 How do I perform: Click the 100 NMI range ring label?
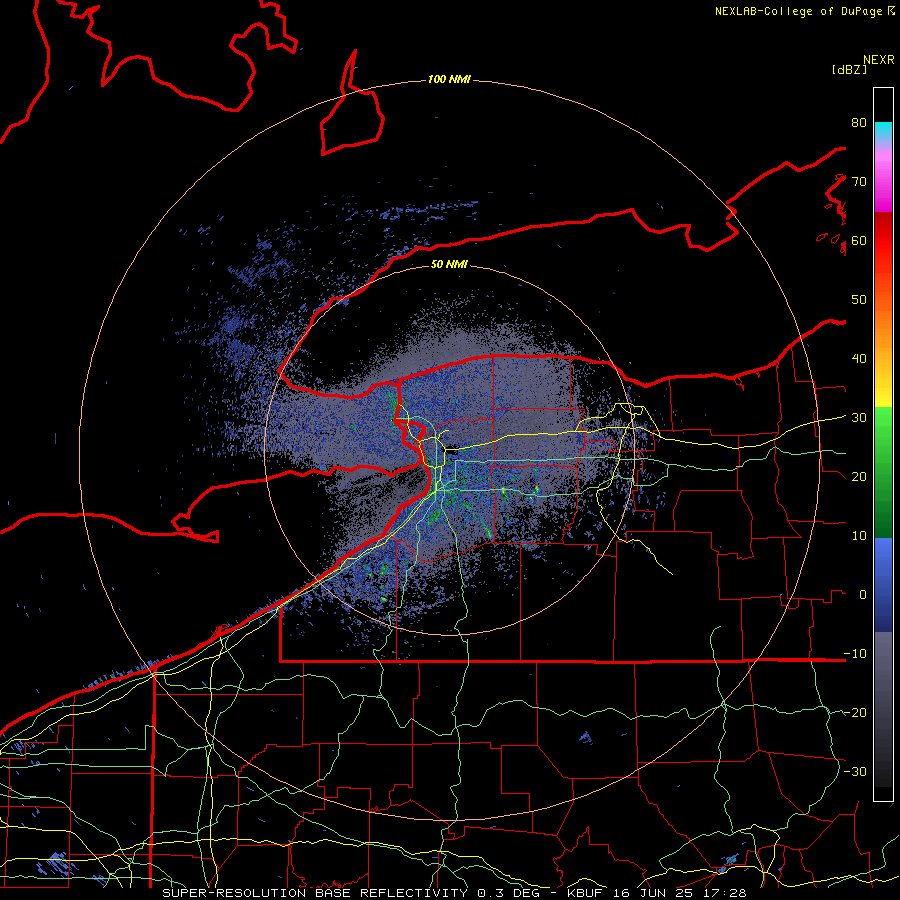click(449, 79)
